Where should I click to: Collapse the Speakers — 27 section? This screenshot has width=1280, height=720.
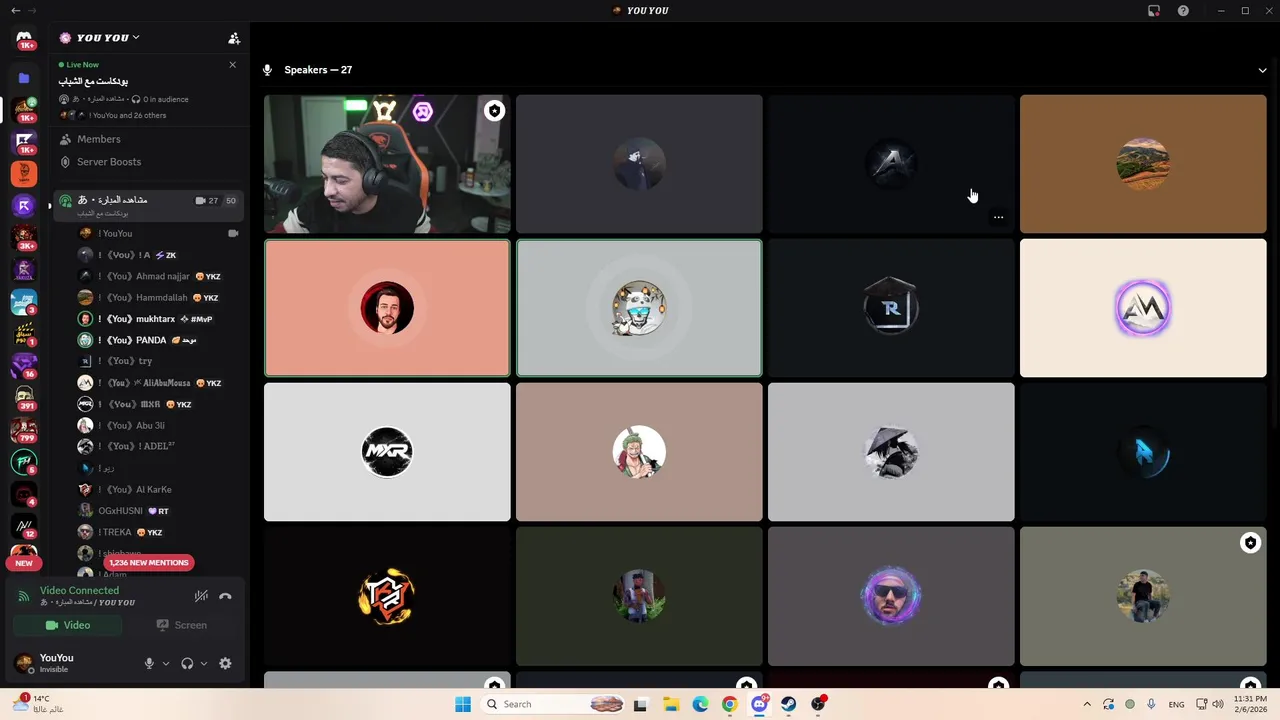pyautogui.click(x=1262, y=70)
